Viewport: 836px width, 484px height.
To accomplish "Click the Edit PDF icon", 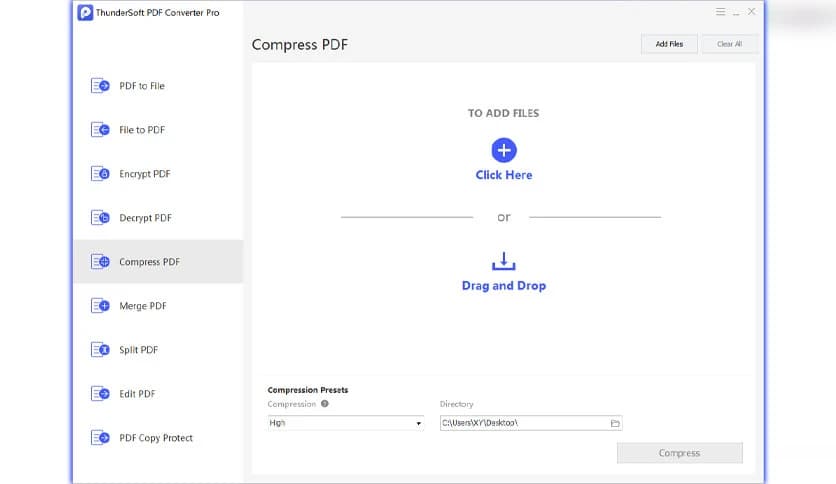I will pyautogui.click(x=100, y=394).
